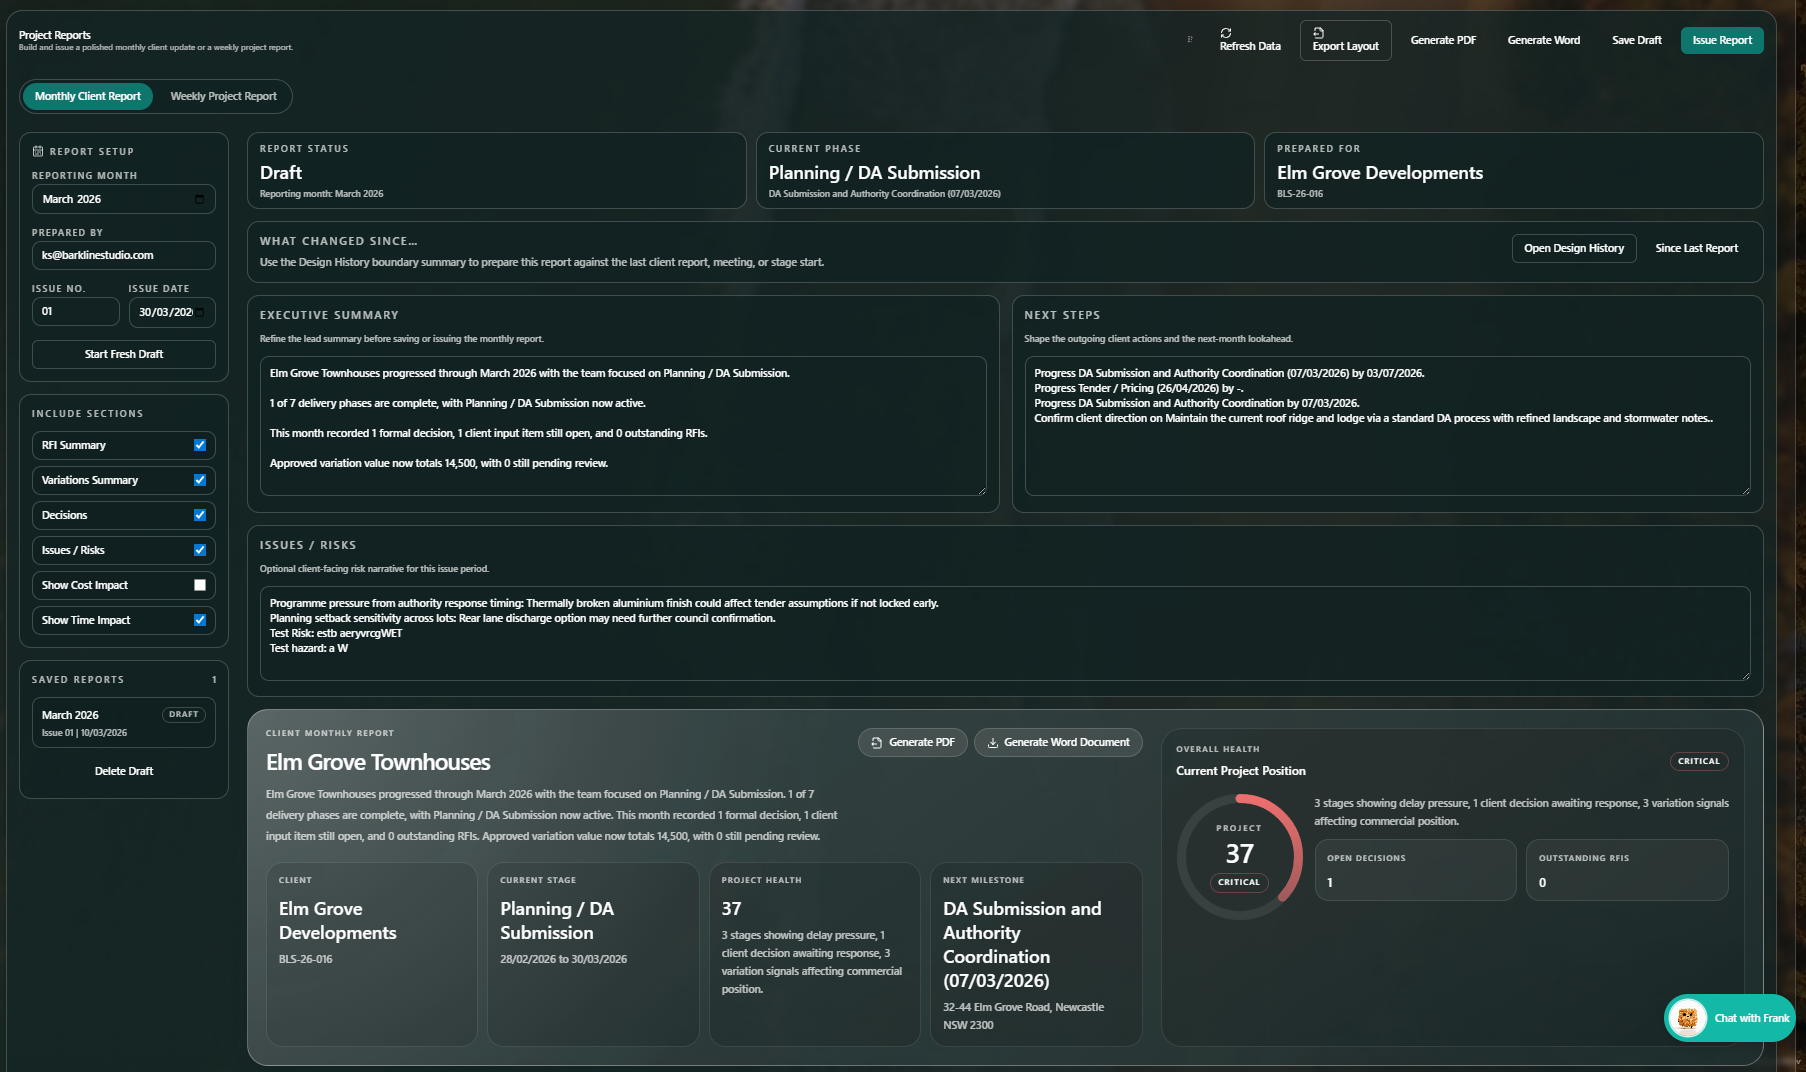This screenshot has width=1806, height=1072.
Task: Toggle off Show Time Impact
Action: coord(200,620)
